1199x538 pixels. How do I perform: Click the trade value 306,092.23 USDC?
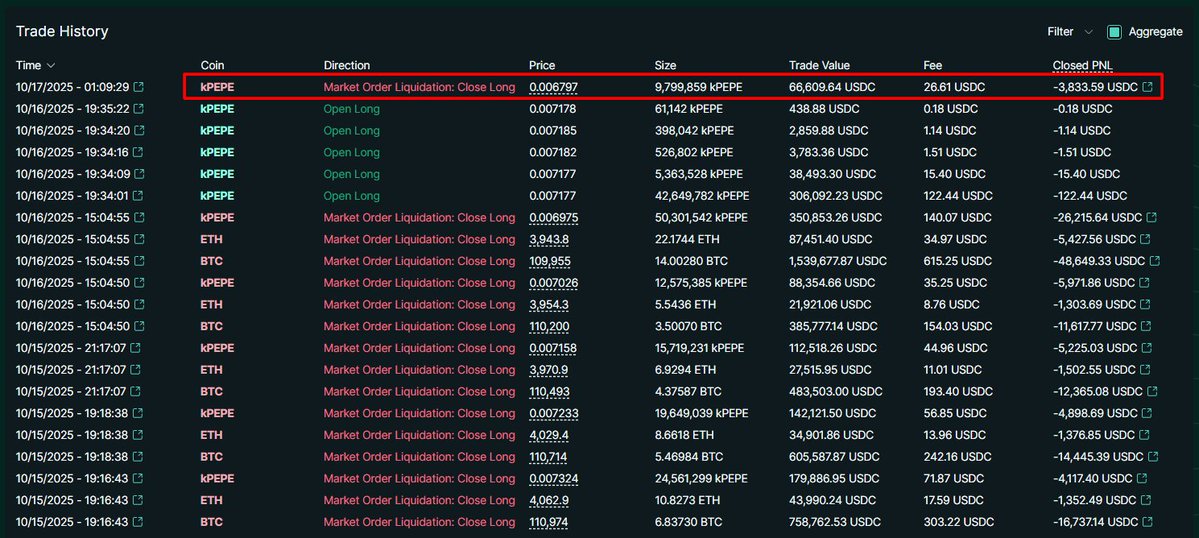(x=834, y=196)
